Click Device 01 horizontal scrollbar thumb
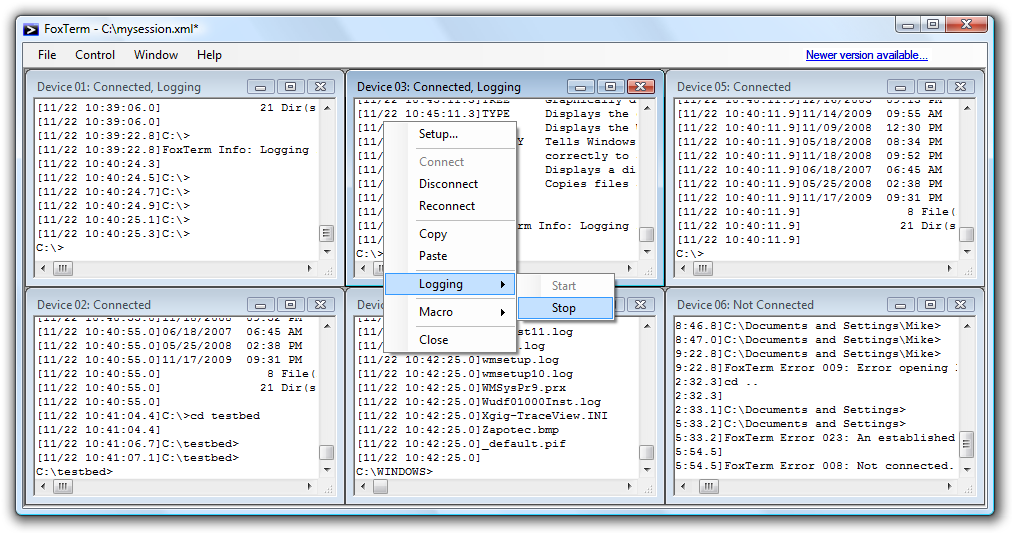This screenshot has width=1012, height=533. [x=63, y=268]
